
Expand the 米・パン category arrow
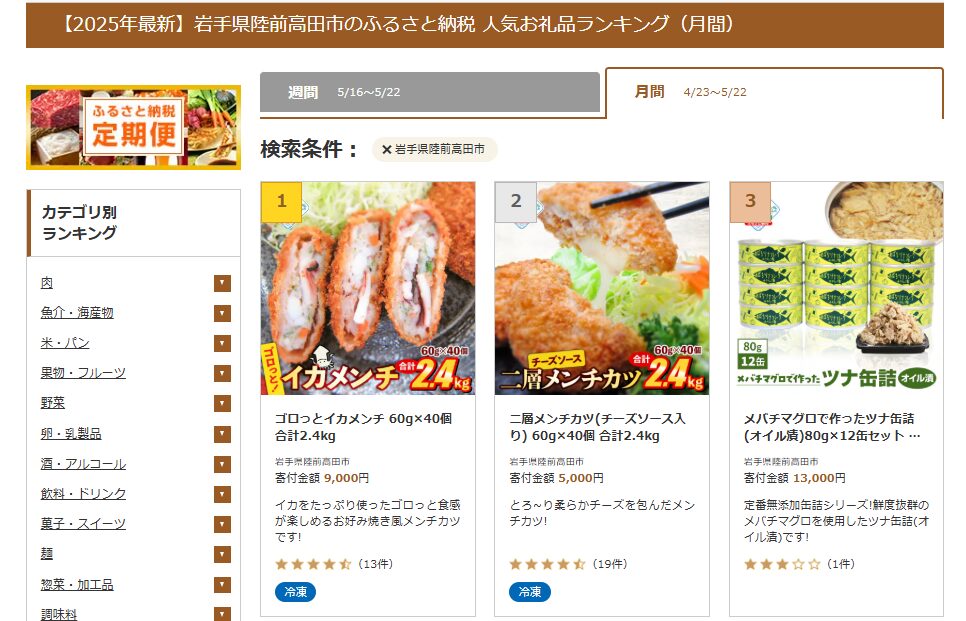pos(222,343)
